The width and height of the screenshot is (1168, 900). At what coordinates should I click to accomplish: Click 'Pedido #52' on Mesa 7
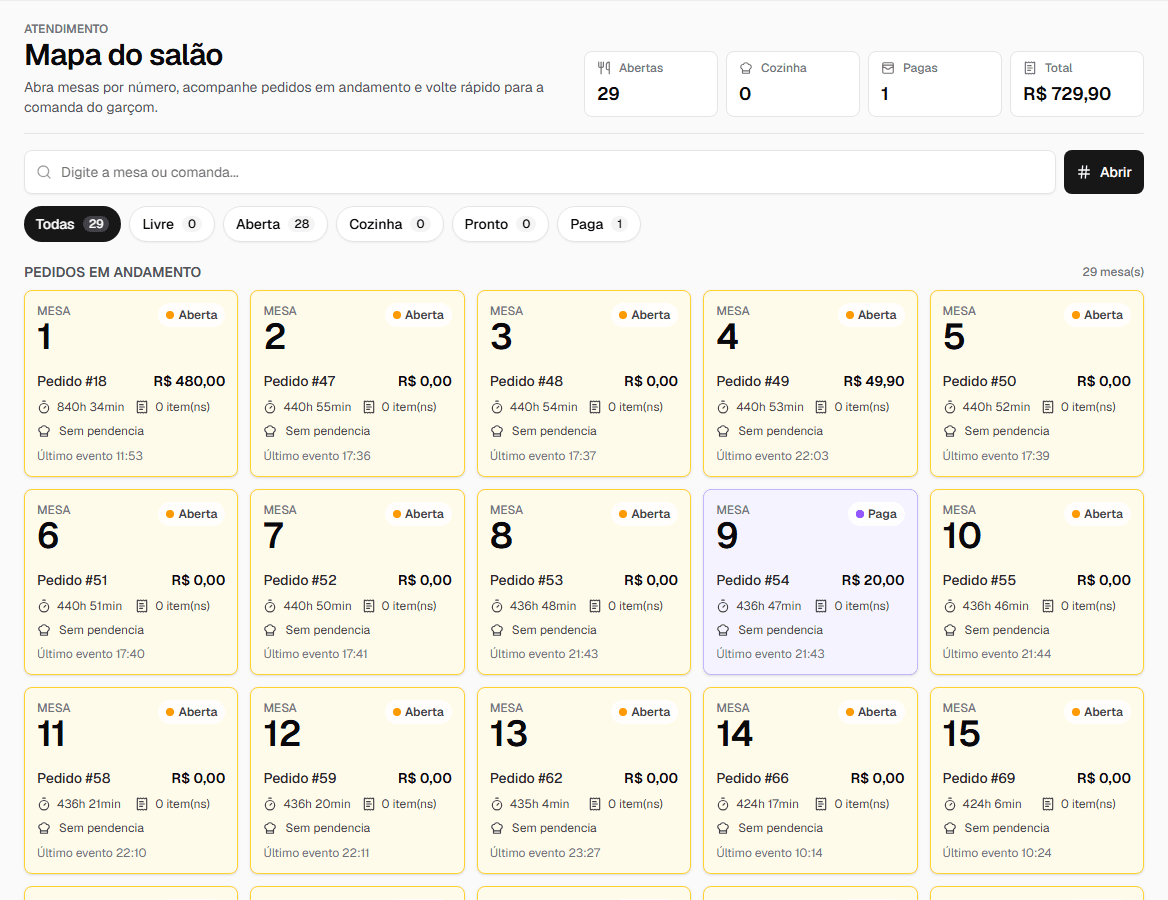pyautogui.click(x=299, y=580)
